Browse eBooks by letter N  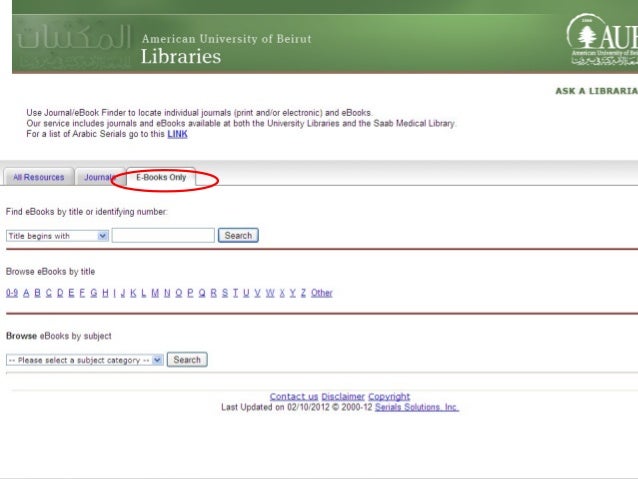[x=167, y=293]
